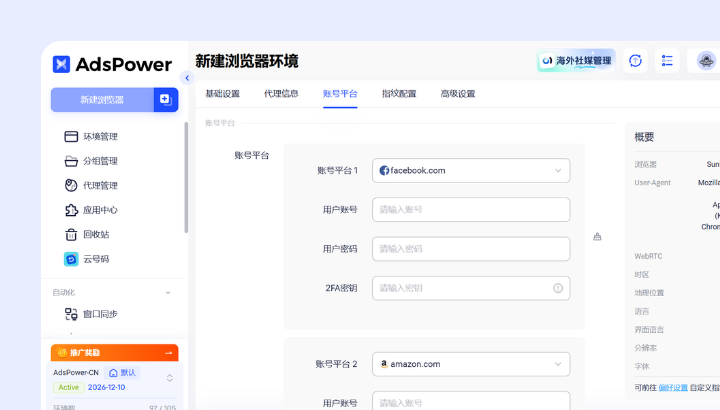Click the 概要 panel heading

[x=644, y=137]
